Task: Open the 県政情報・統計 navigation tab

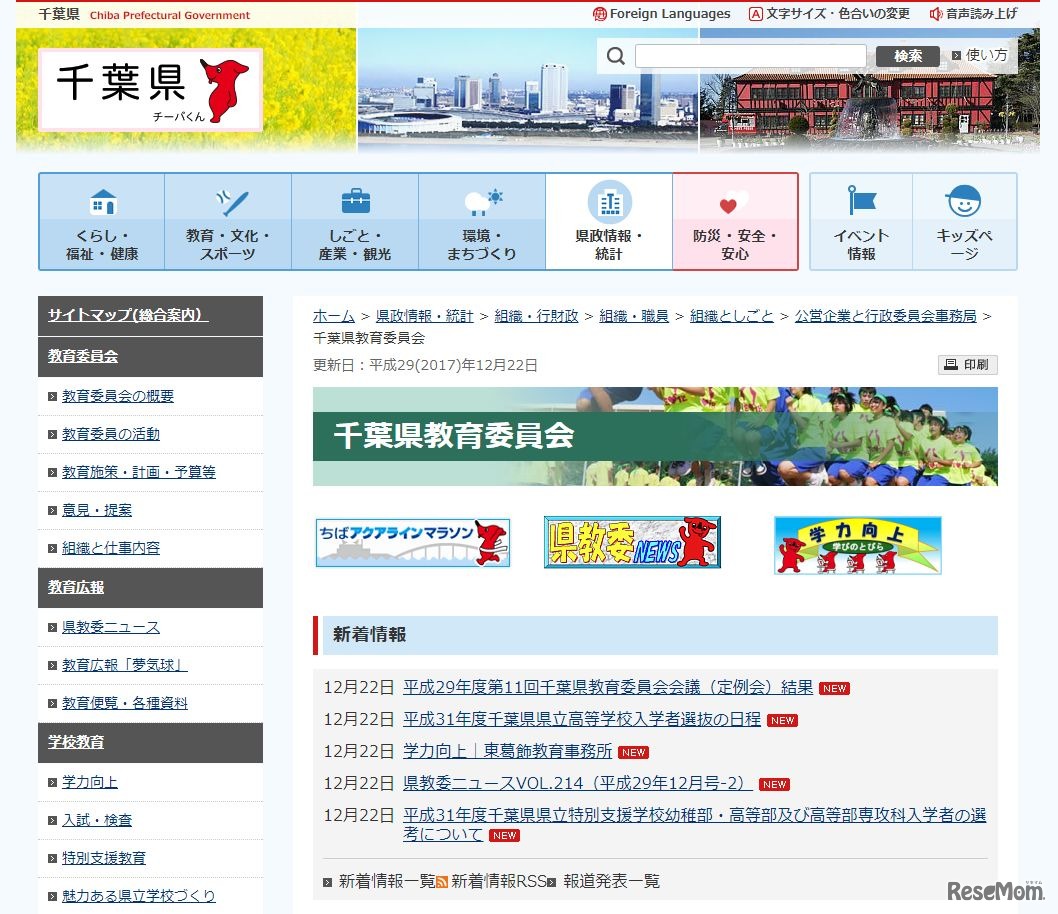Action: click(x=609, y=222)
